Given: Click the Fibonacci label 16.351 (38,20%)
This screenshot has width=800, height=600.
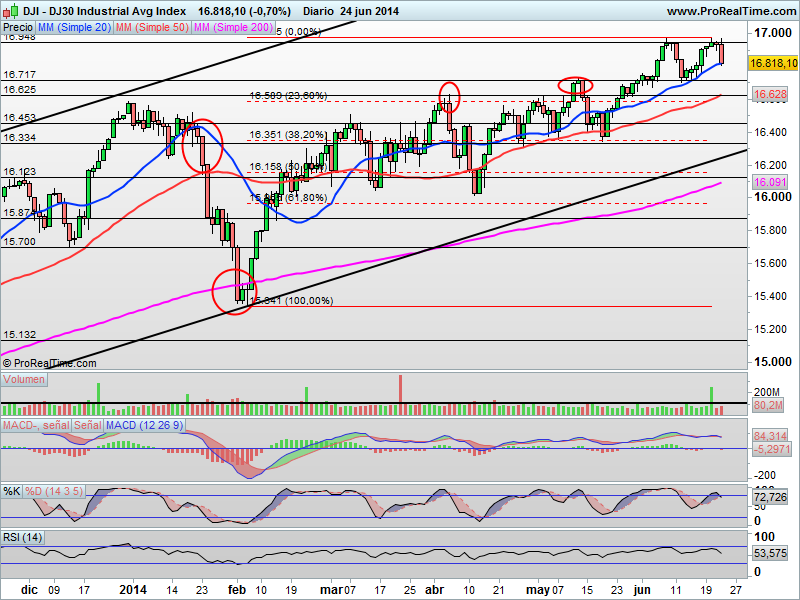Looking at the screenshot, I should point(288,135).
